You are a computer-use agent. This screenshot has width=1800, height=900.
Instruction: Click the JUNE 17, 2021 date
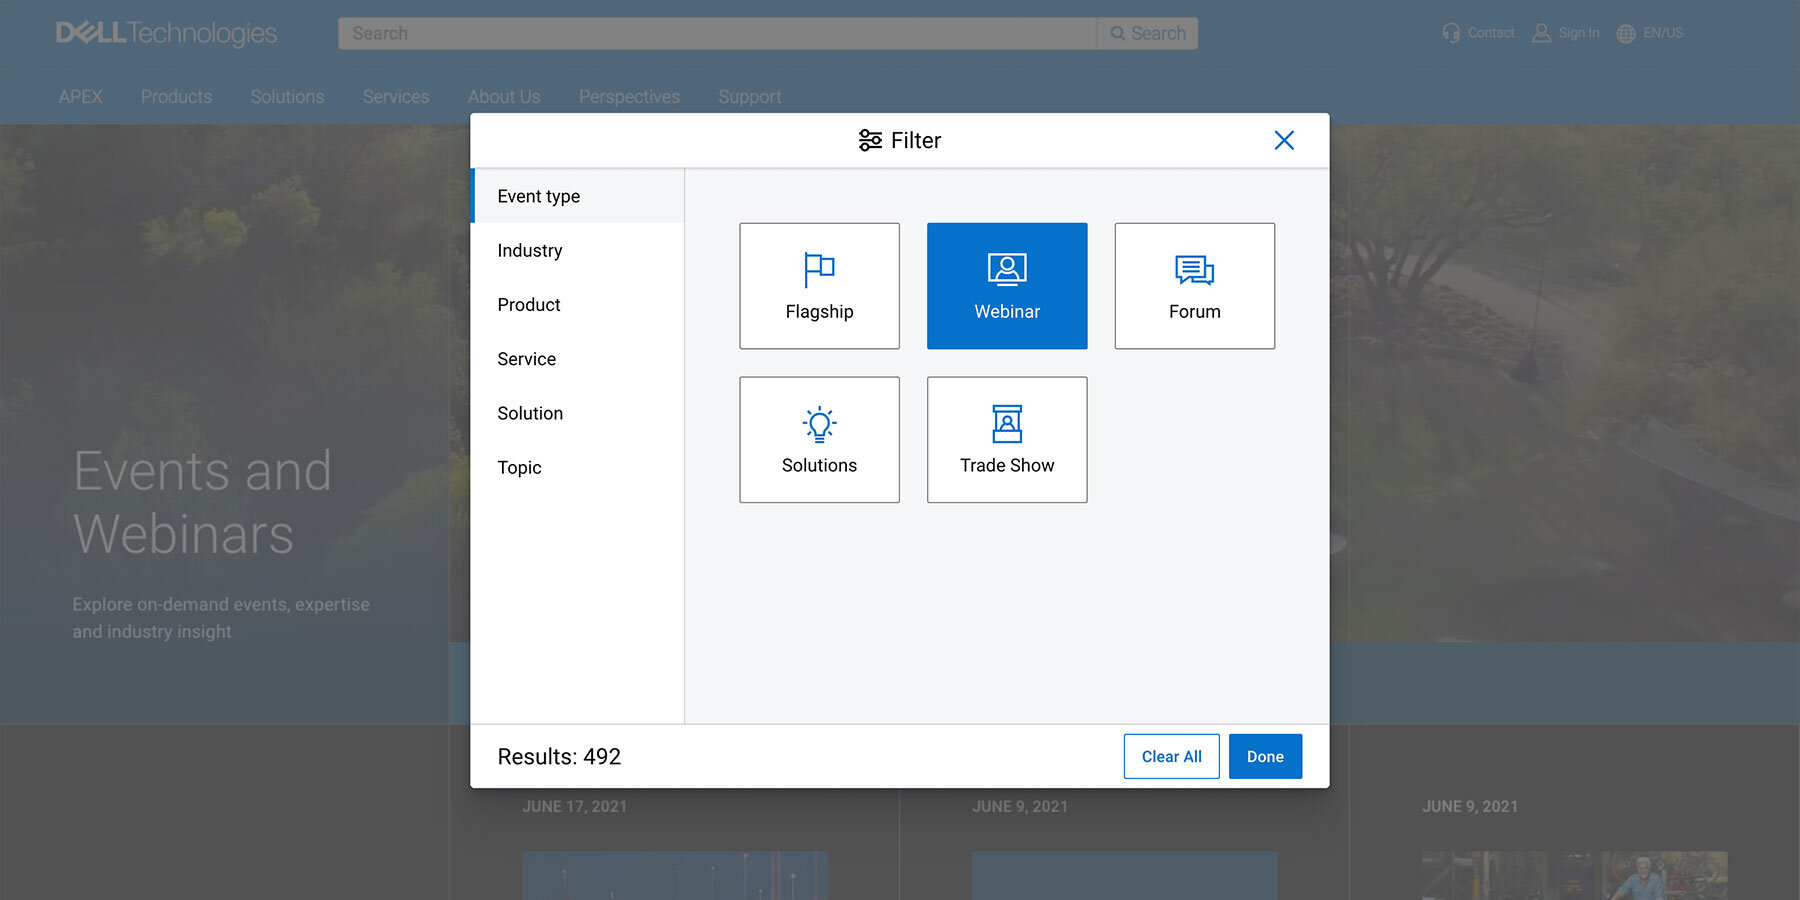574,806
